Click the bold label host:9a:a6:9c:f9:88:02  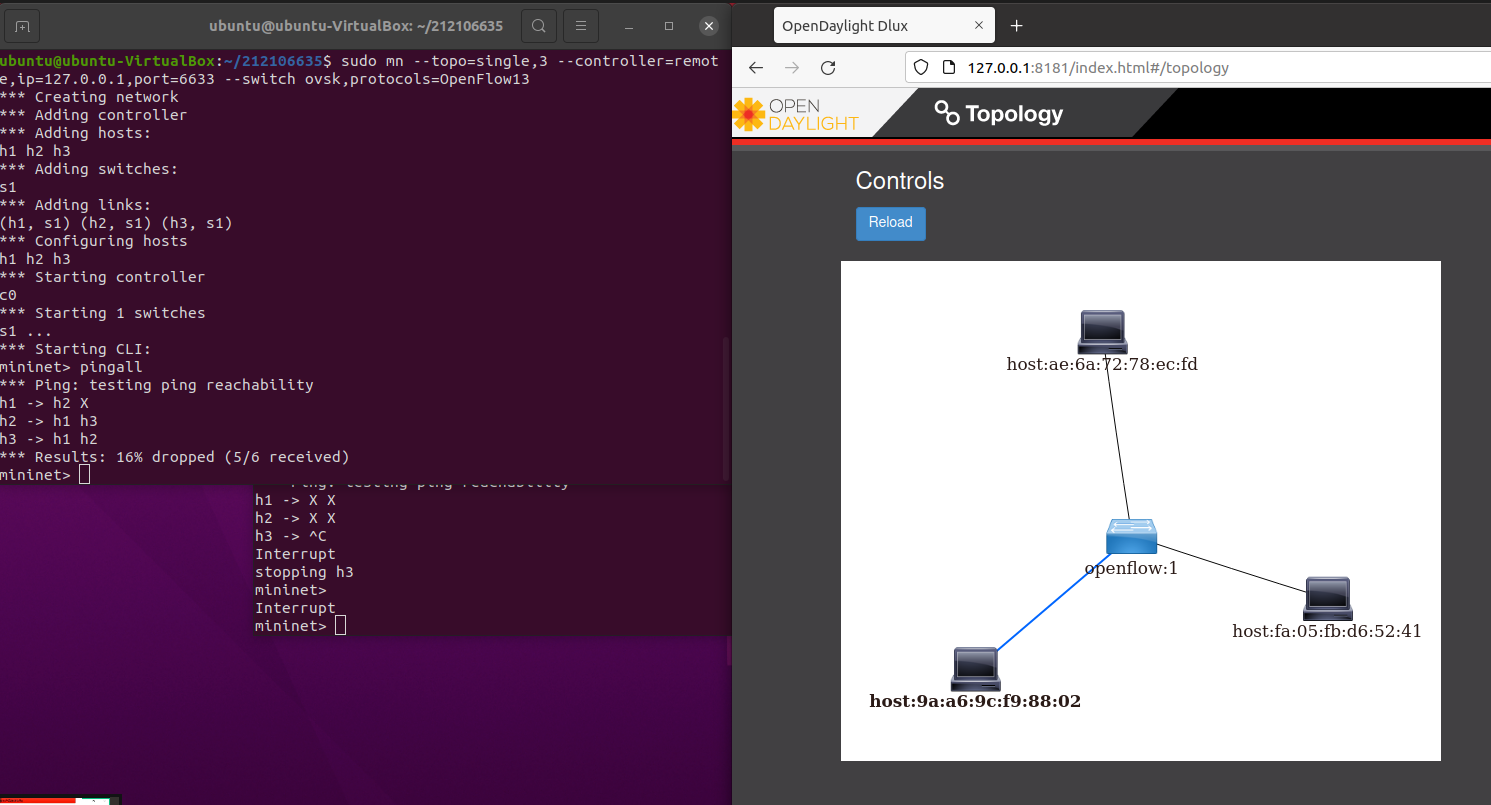coord(975,701)
